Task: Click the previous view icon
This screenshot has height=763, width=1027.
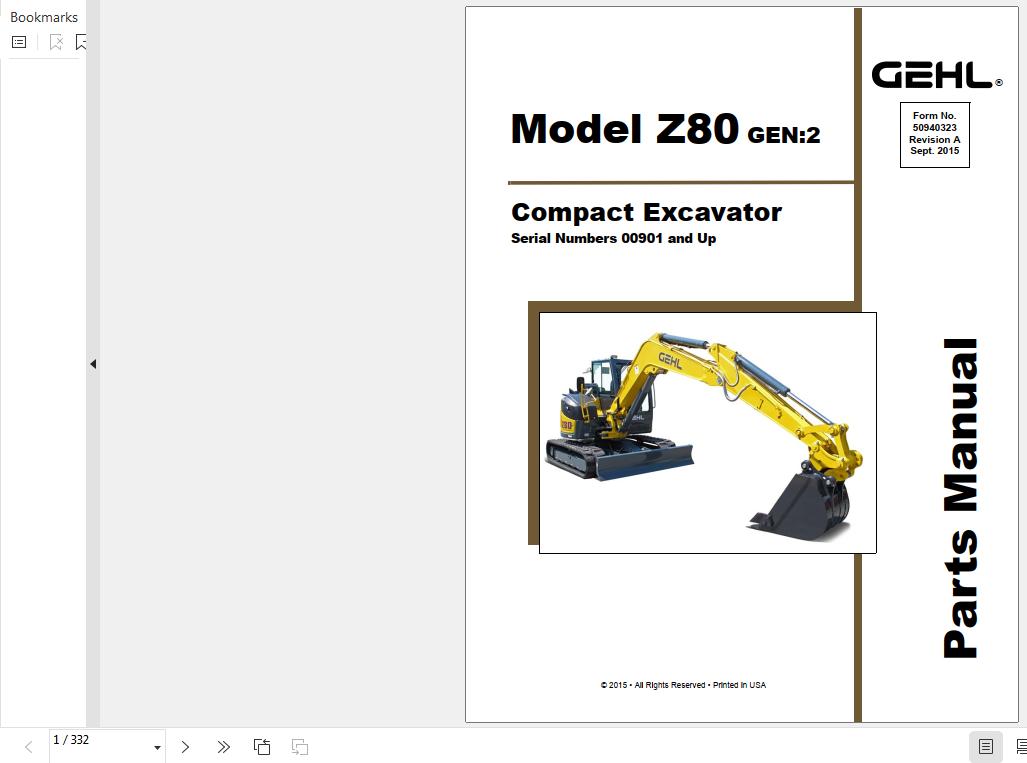Action: (262, 747)
